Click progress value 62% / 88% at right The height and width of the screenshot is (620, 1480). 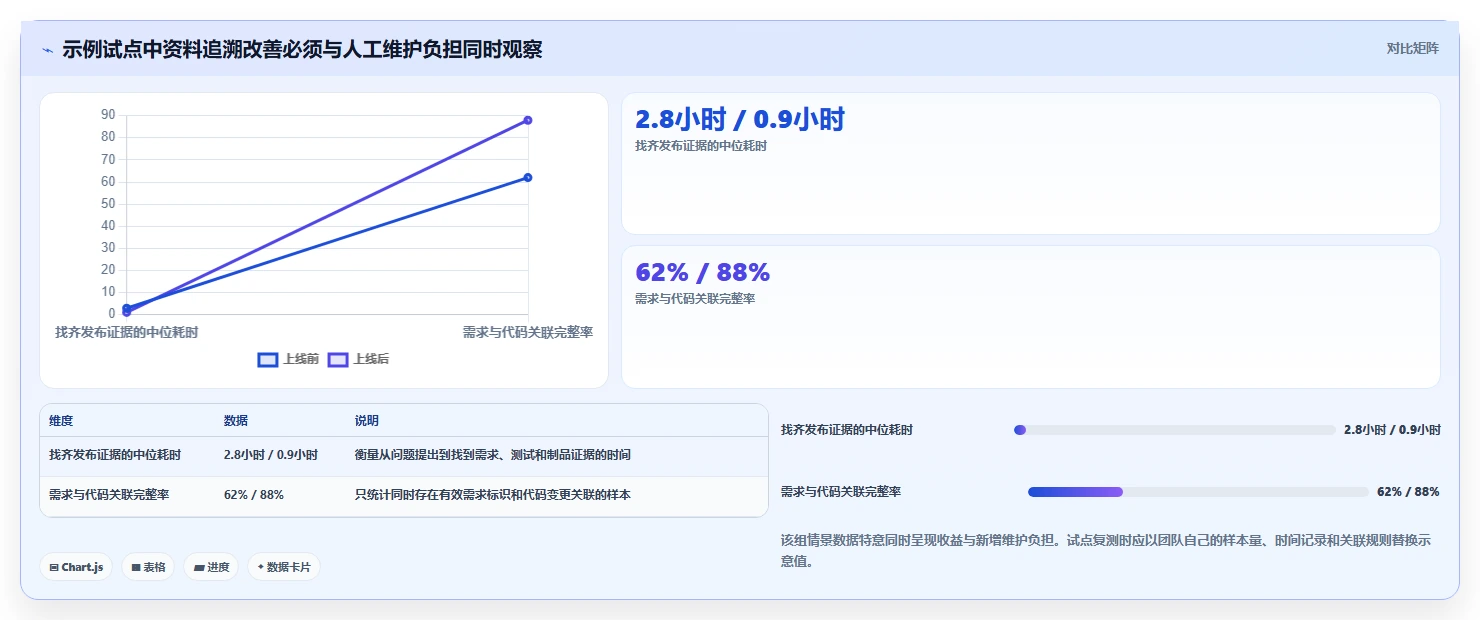click(x=1408, y=492)
